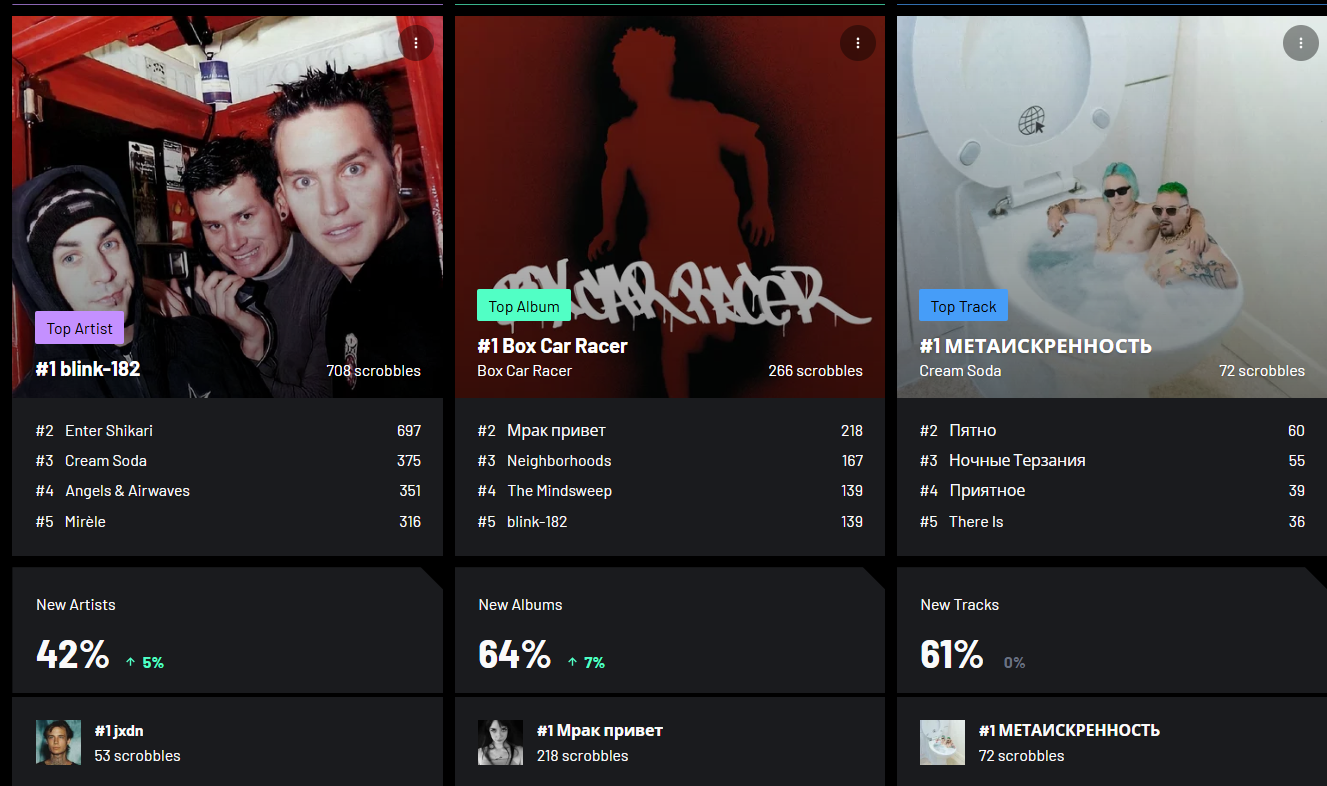Select the Top Album green badge
1327x786 pixels.
pos(524,306)
